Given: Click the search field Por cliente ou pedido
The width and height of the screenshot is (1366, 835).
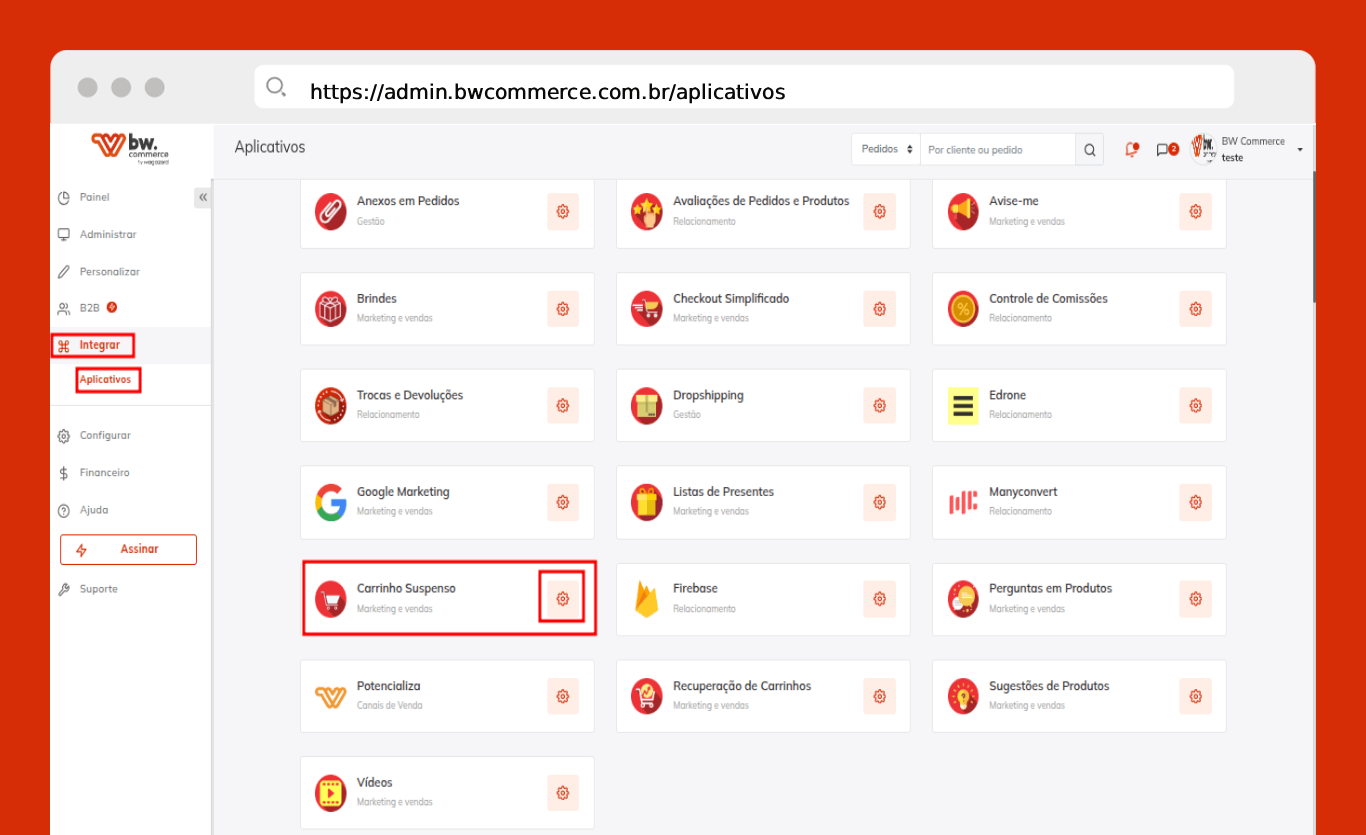Looking at the screenshot, I should pyautogui.click(x=998, y=150).
